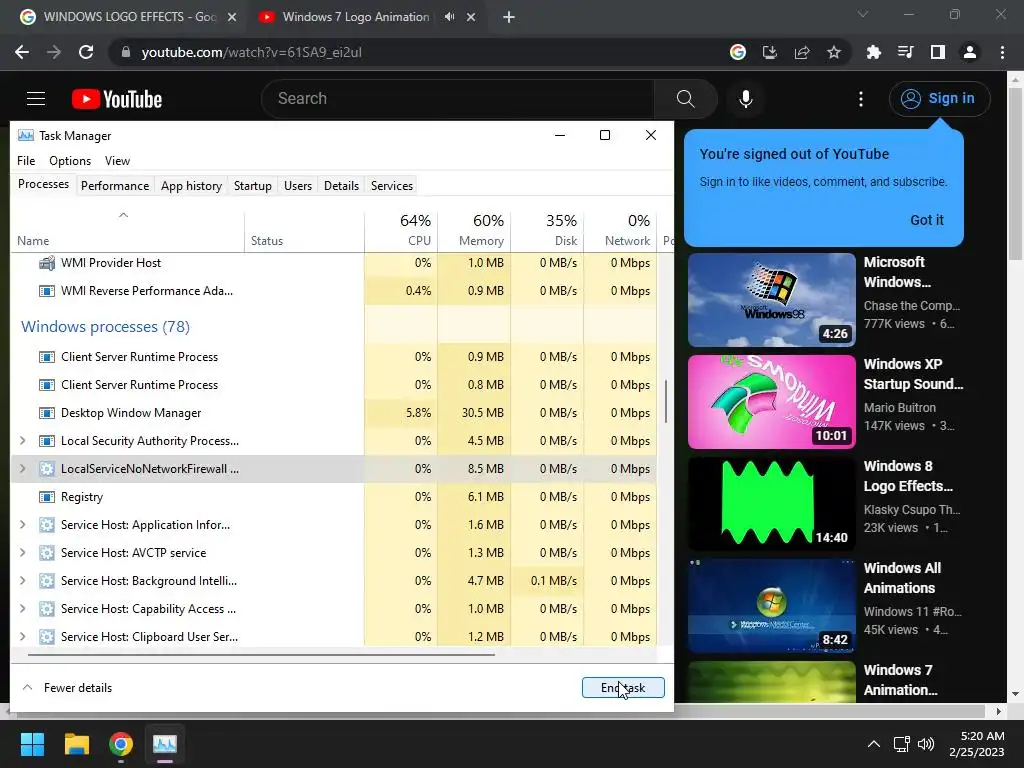Go to the YouTube home logo

click(x=117, y=99)
